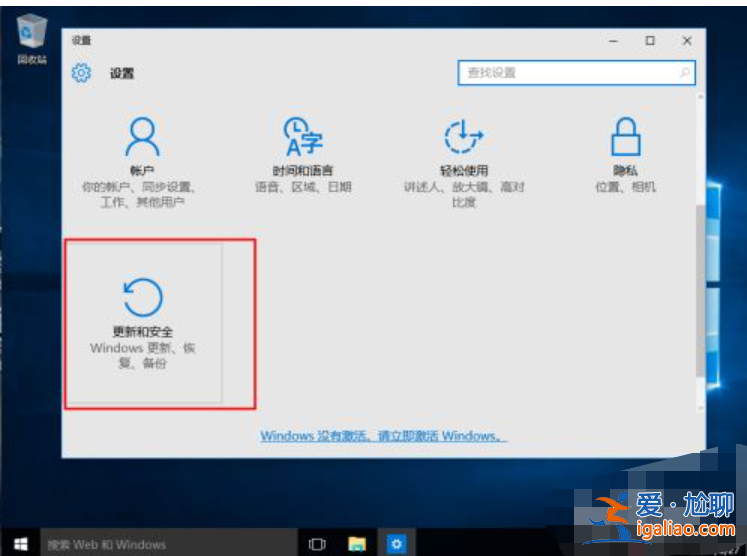Open File Explorer from the taskbar
Image resolution: width=747 pixels, height=556 pixels.
[356, 544]
